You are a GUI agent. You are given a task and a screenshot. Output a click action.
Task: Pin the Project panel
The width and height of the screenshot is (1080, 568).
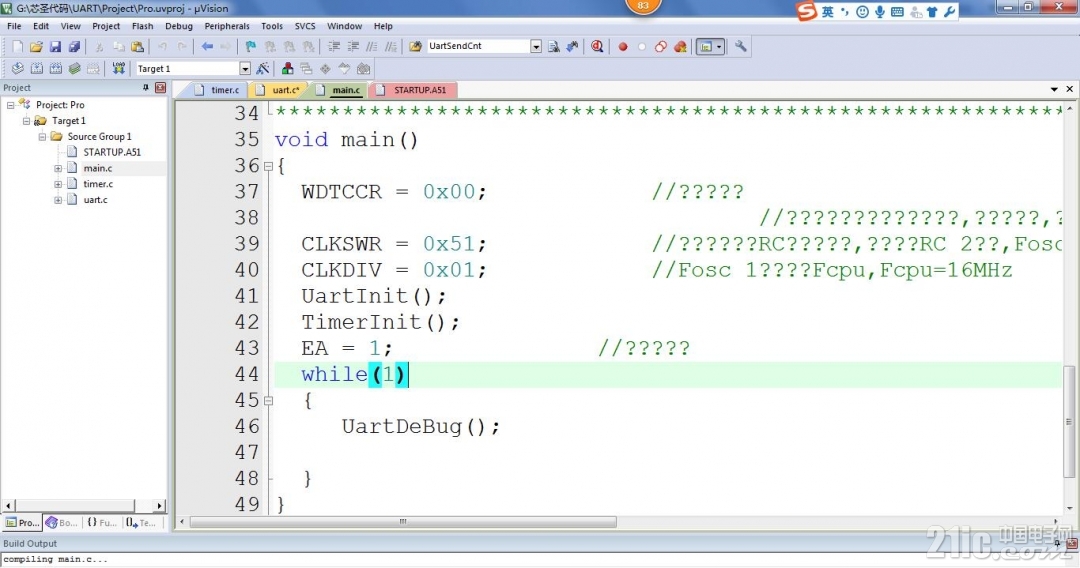pos(145,87)
